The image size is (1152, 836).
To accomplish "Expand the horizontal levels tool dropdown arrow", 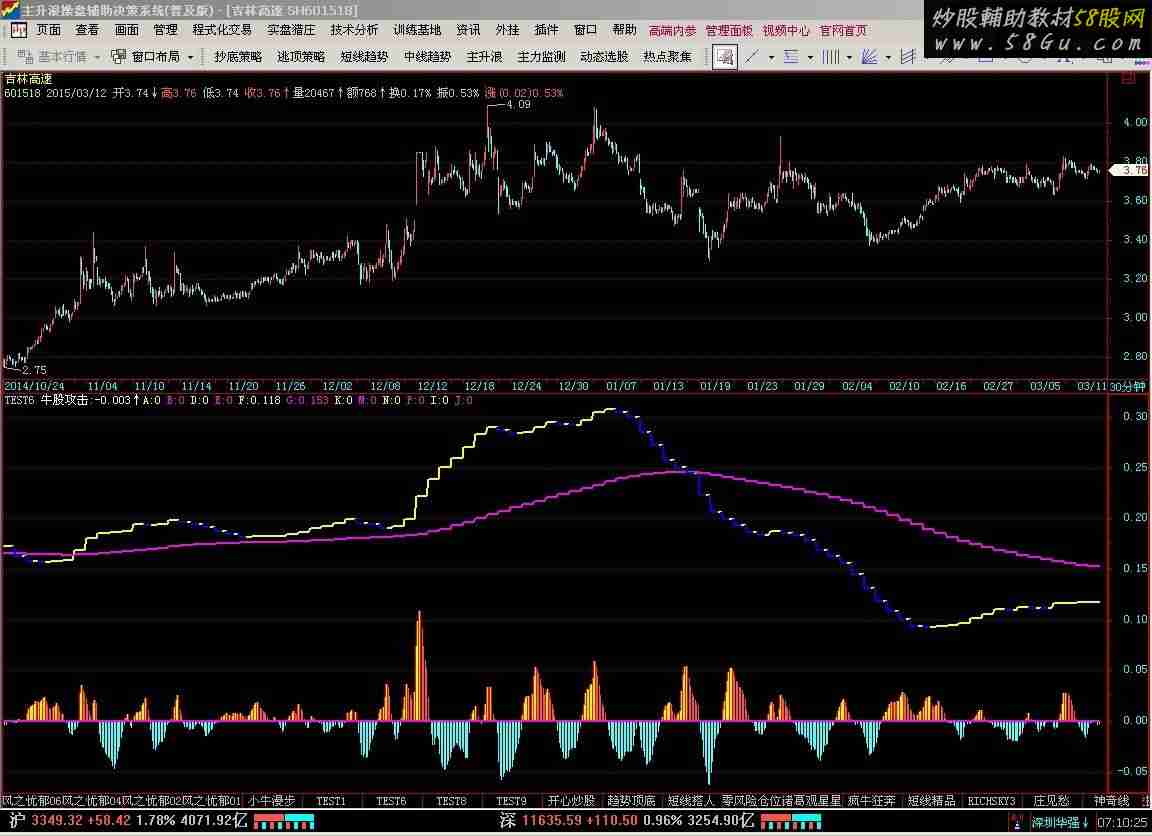I will tap(810, 57).
